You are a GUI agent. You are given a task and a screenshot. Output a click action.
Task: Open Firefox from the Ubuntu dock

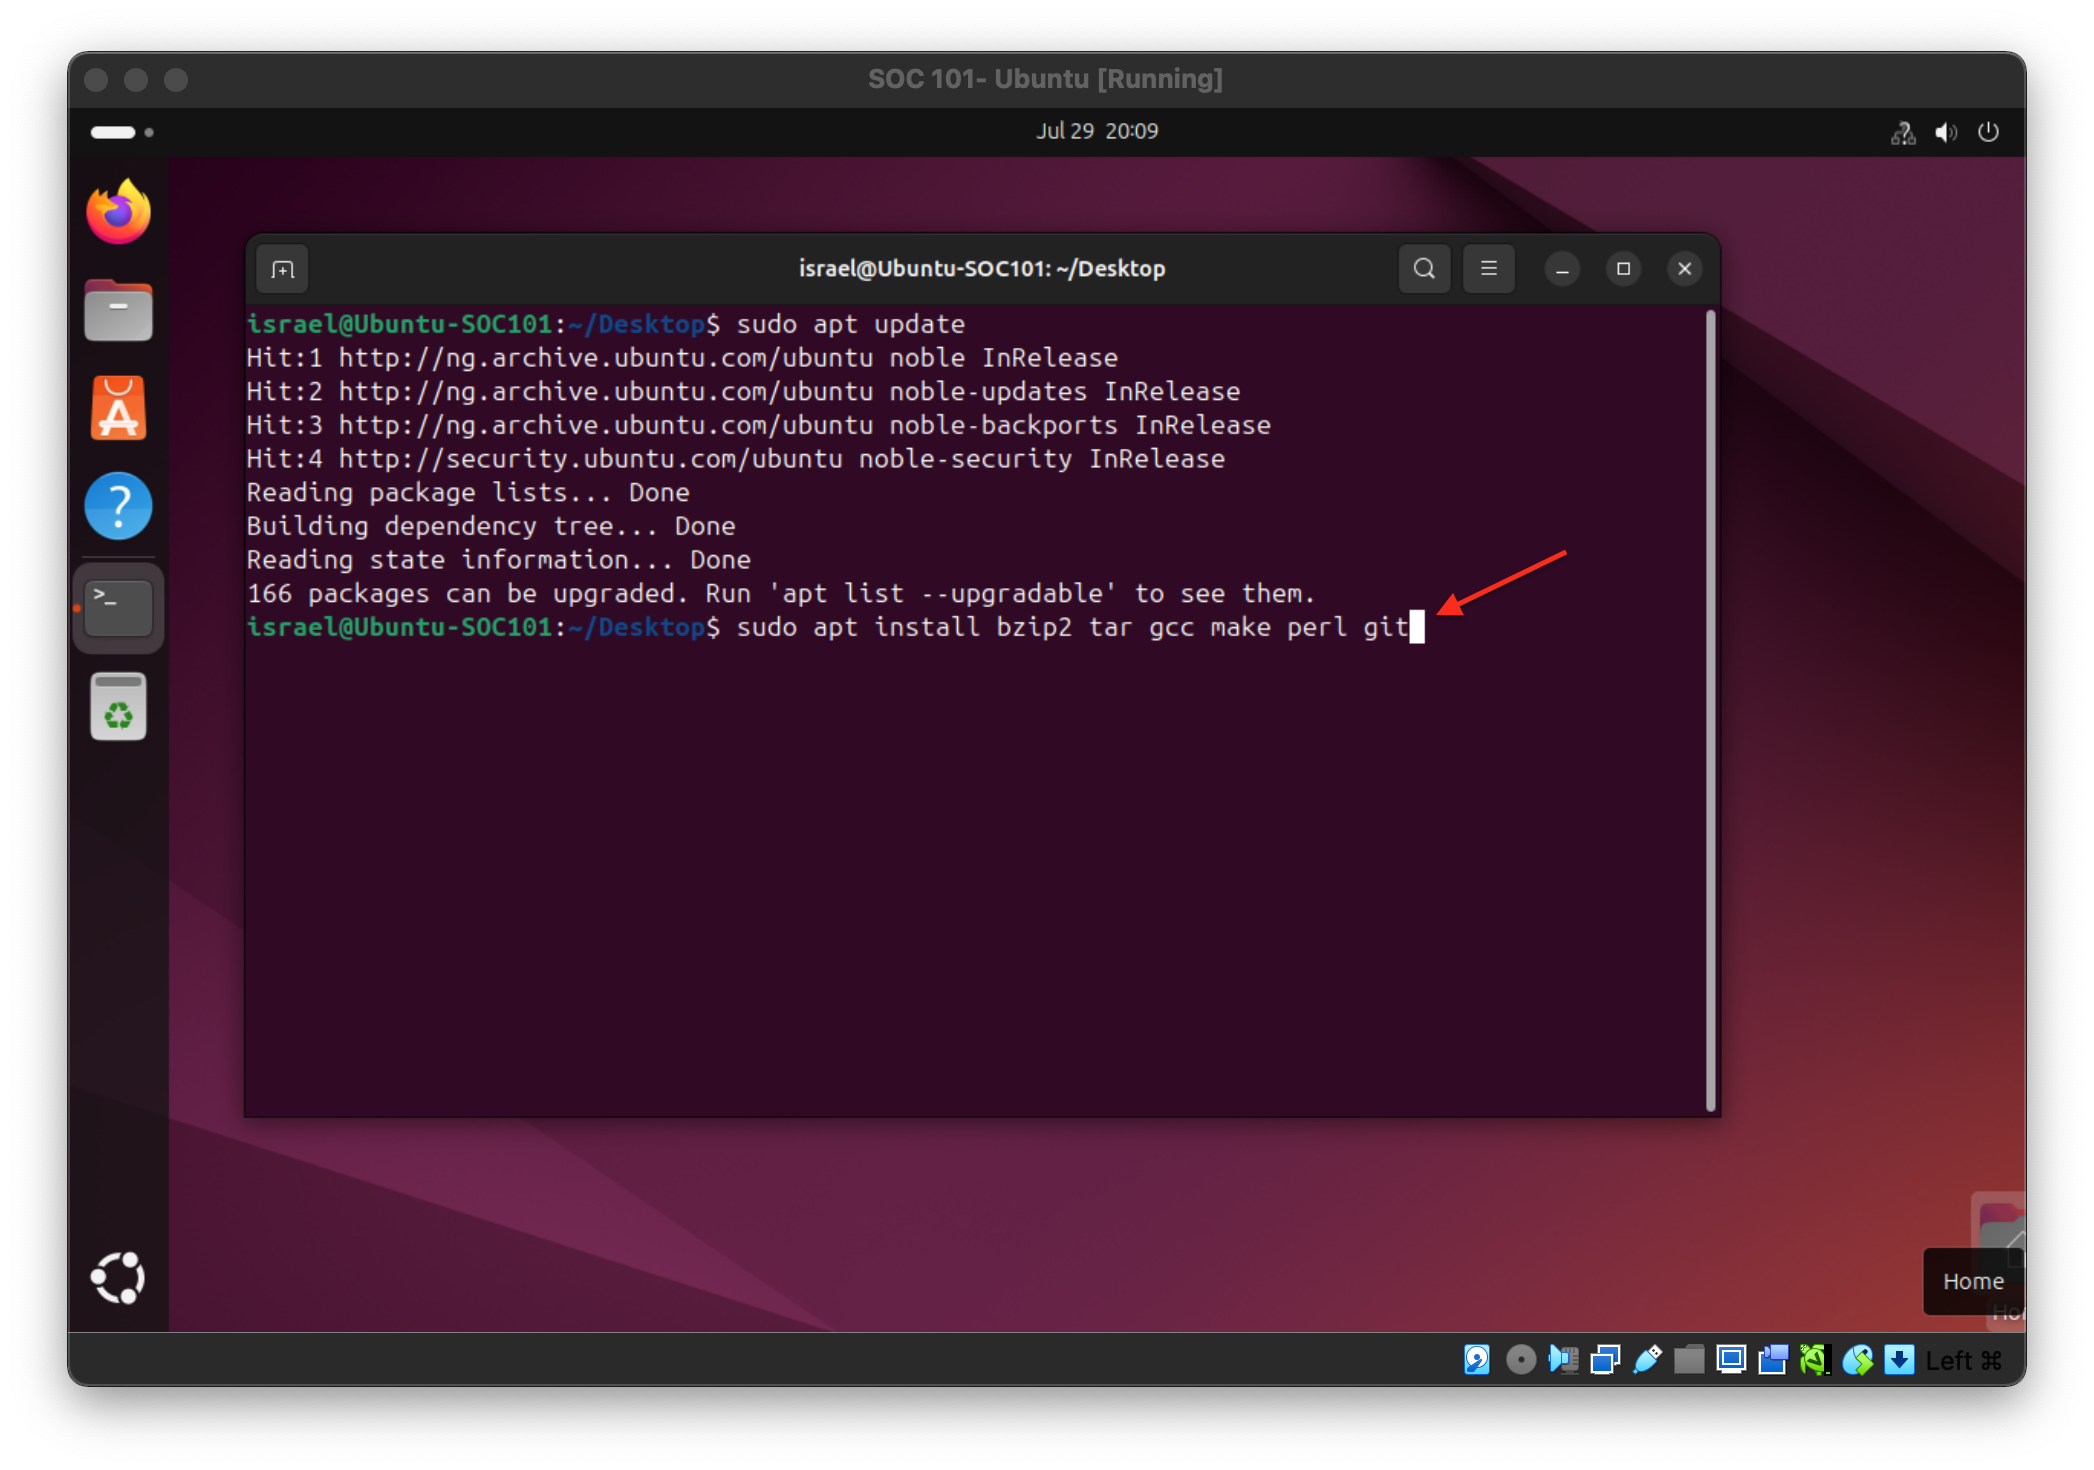coord(118,212)
